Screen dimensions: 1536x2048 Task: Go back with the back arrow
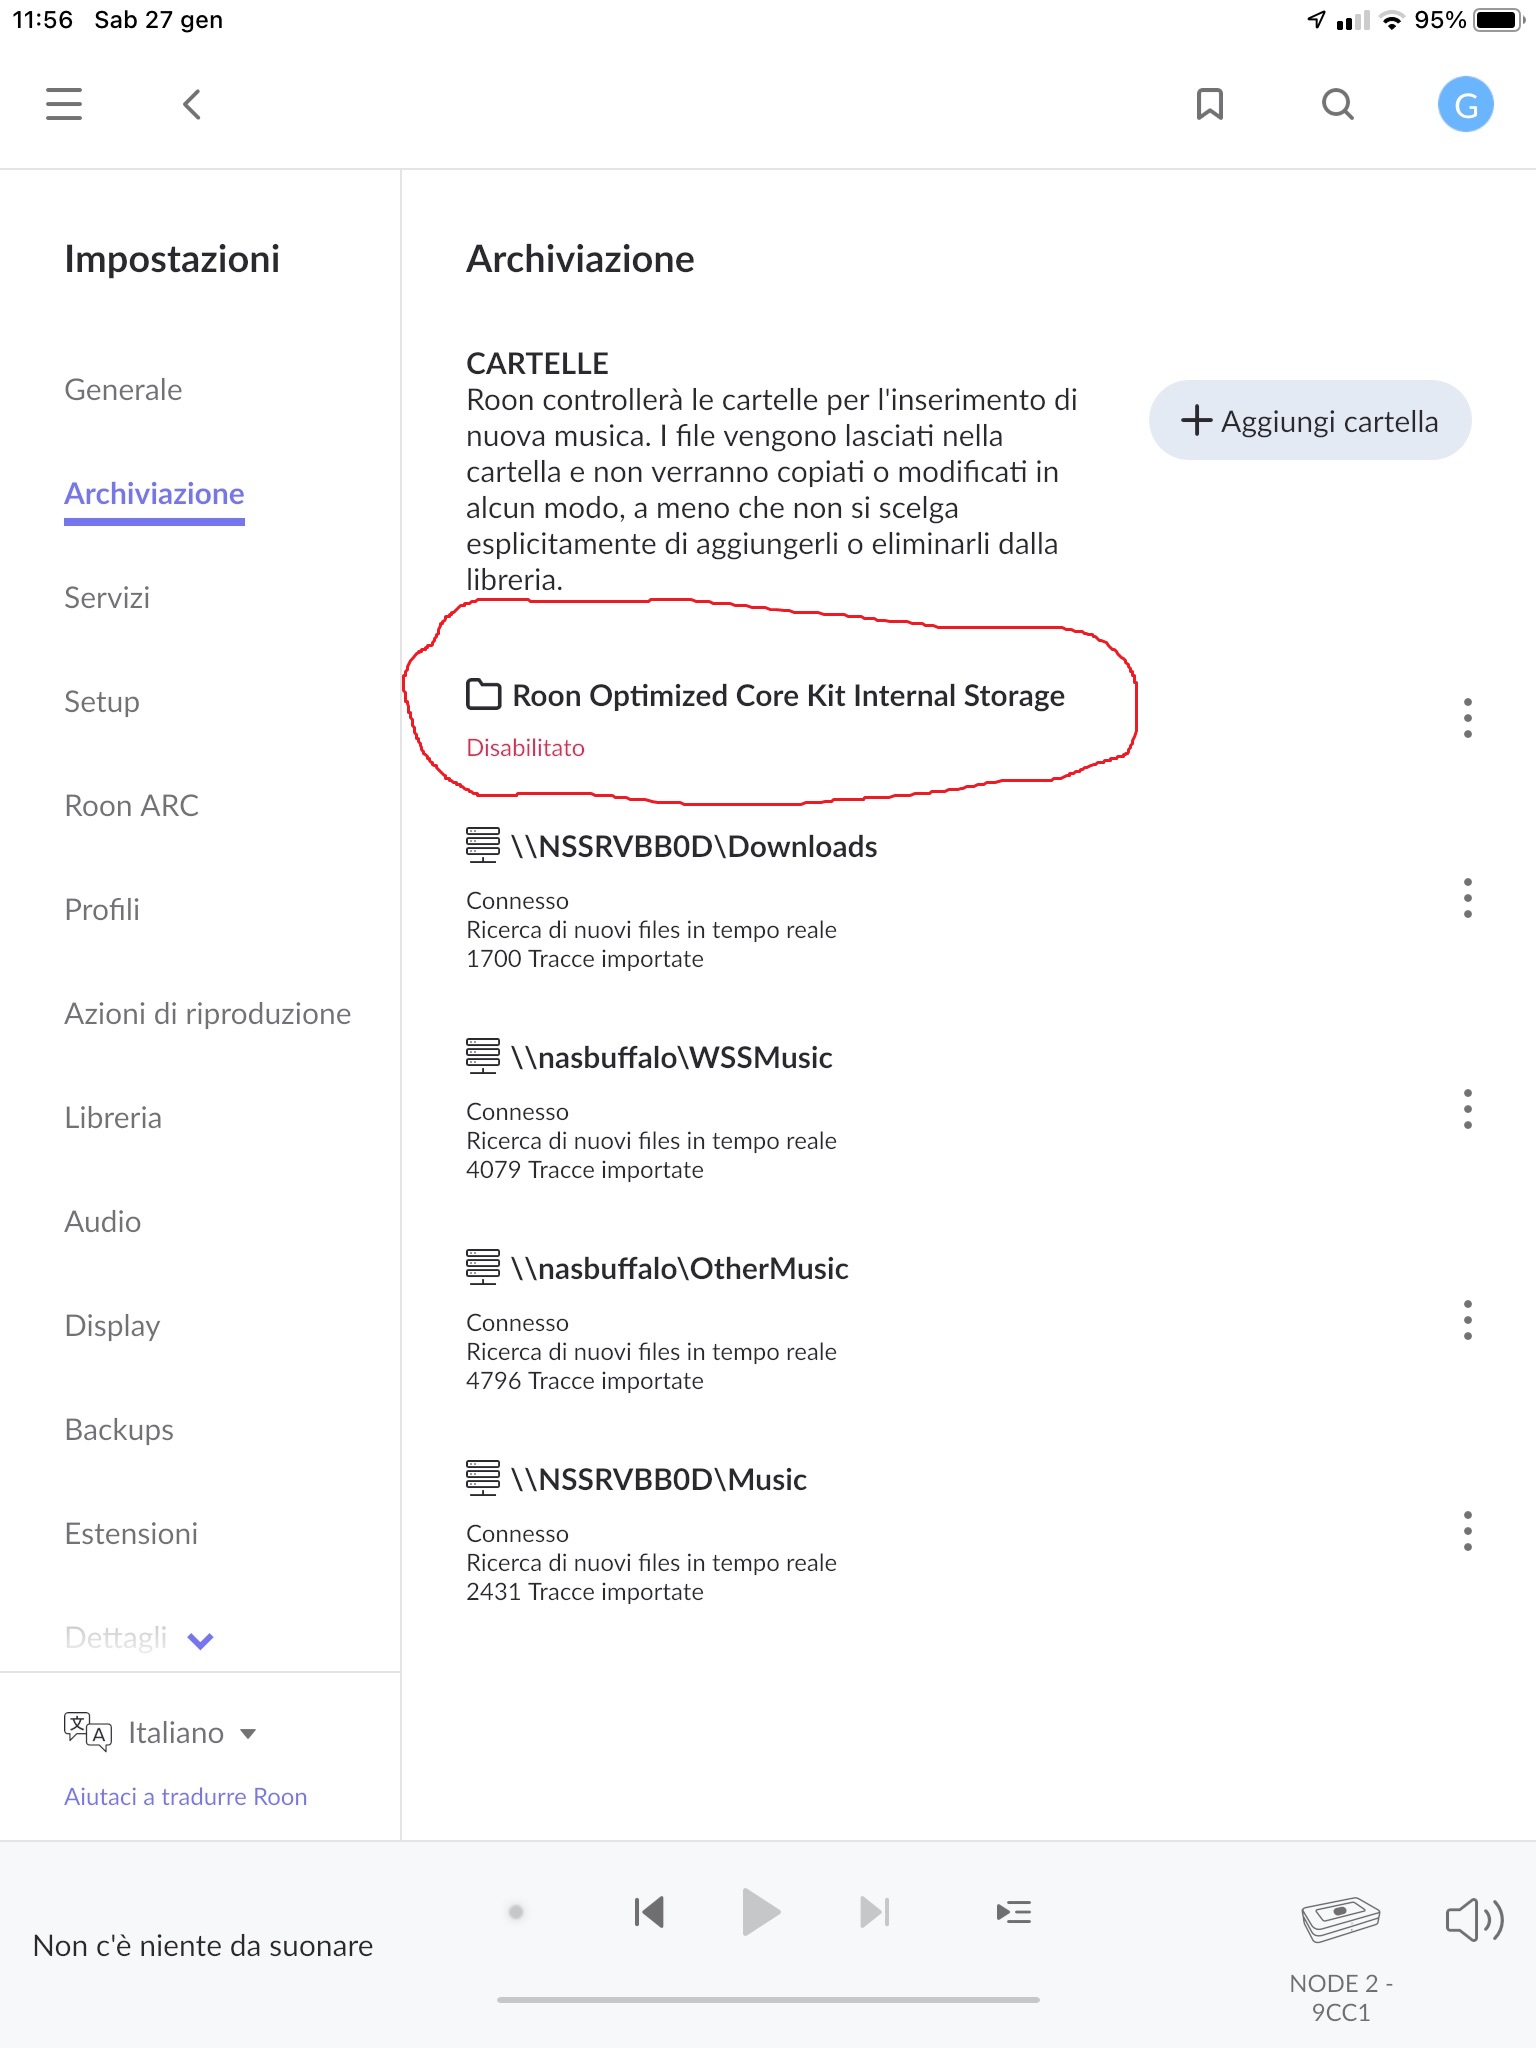click(x=192, y=104)
